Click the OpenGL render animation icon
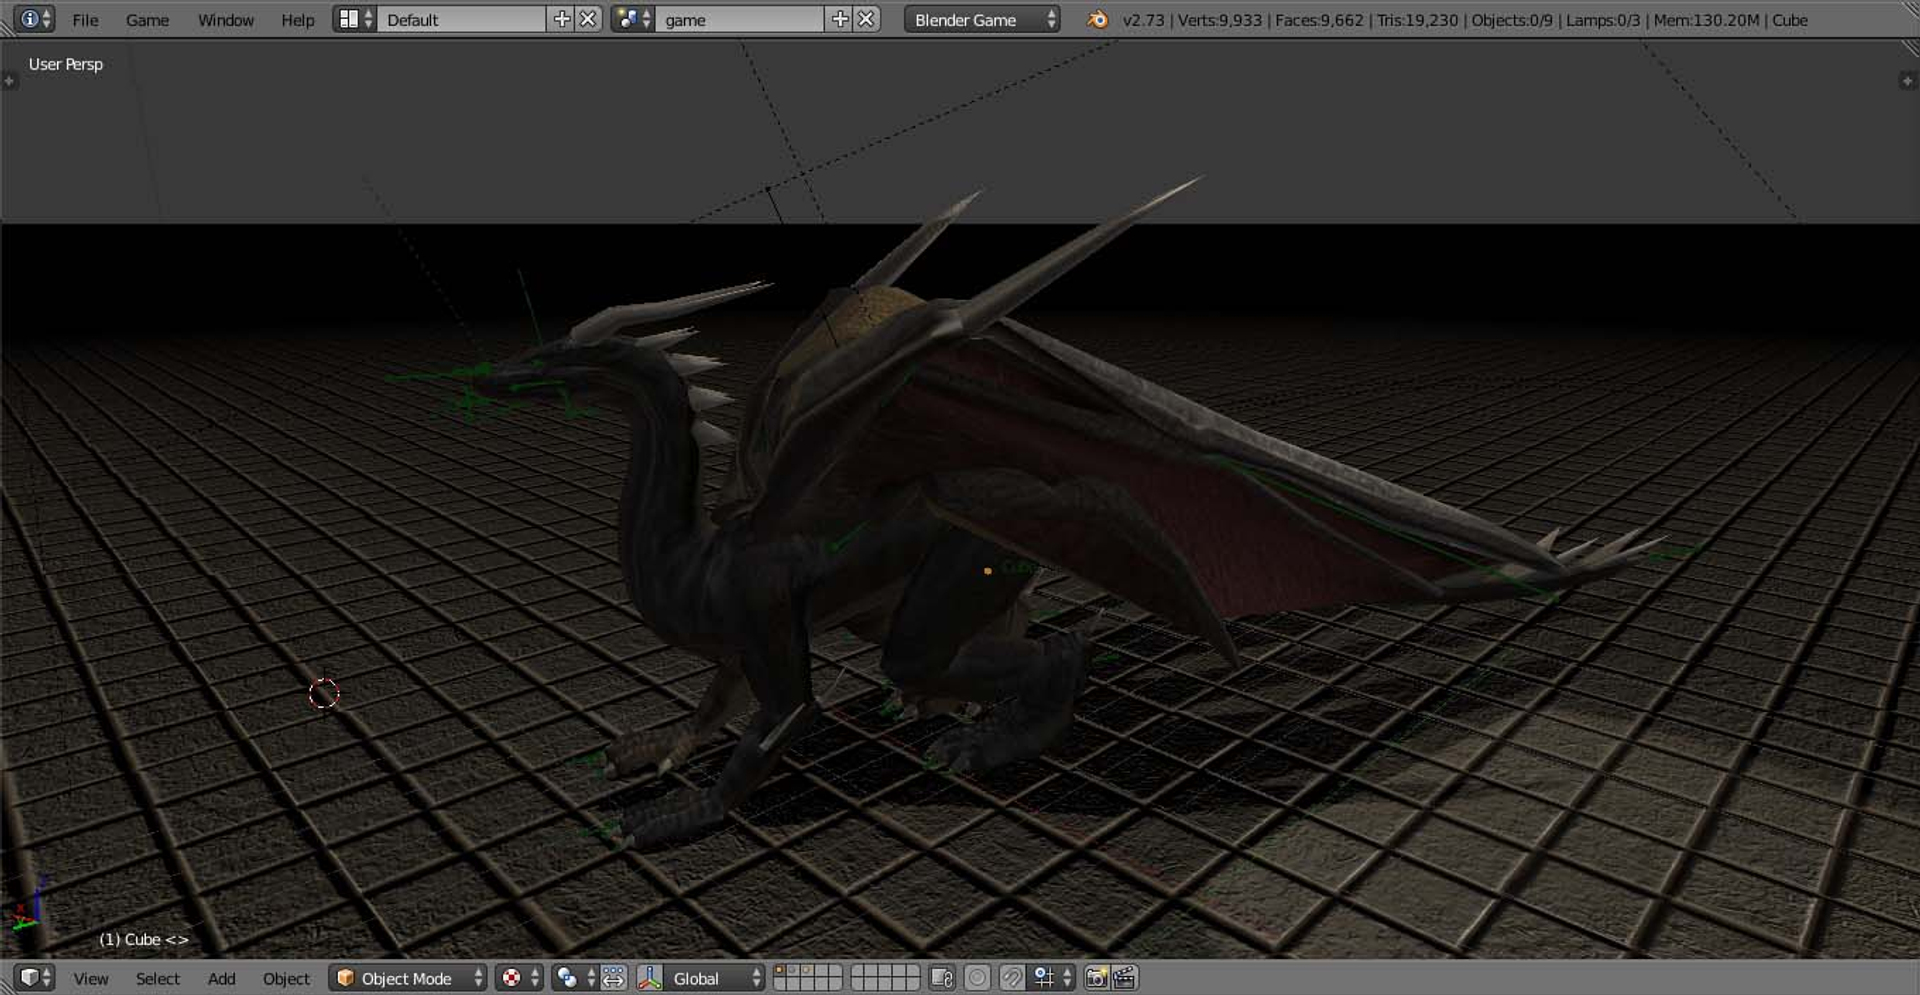 tap(1125, 977)
